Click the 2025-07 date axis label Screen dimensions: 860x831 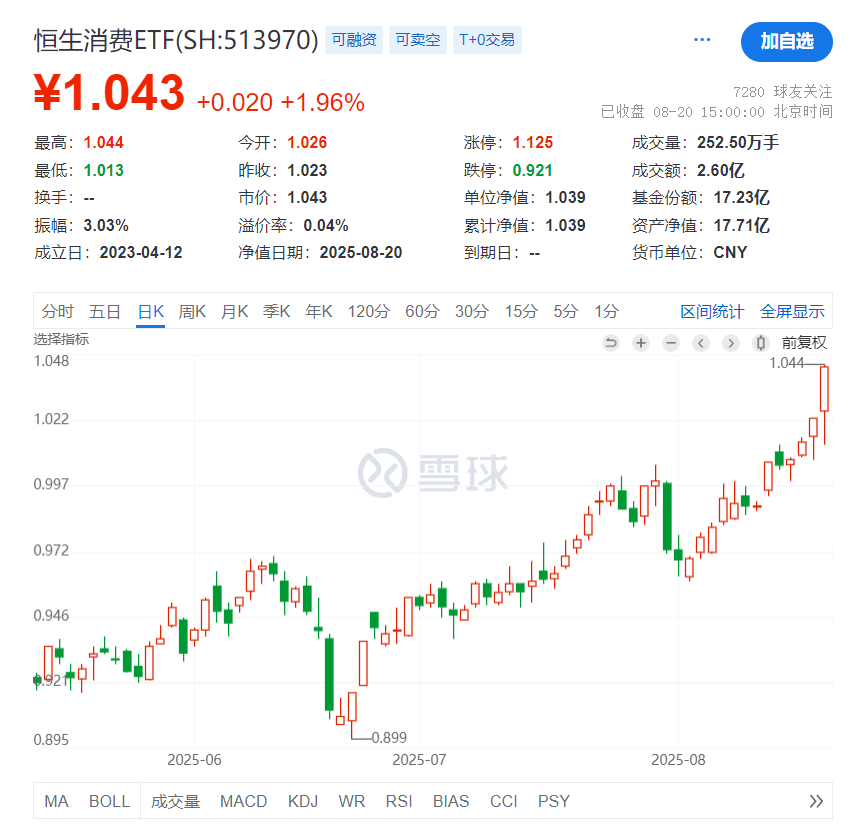[x=419, y=760]
